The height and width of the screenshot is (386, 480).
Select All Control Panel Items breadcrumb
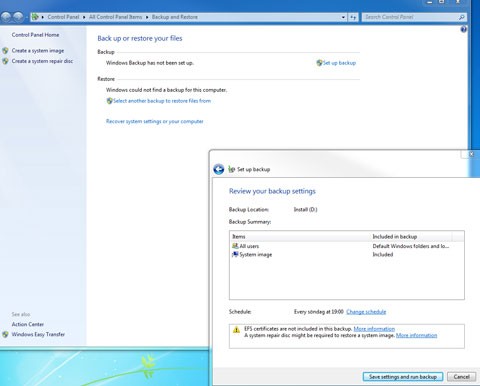coord(115,17)
